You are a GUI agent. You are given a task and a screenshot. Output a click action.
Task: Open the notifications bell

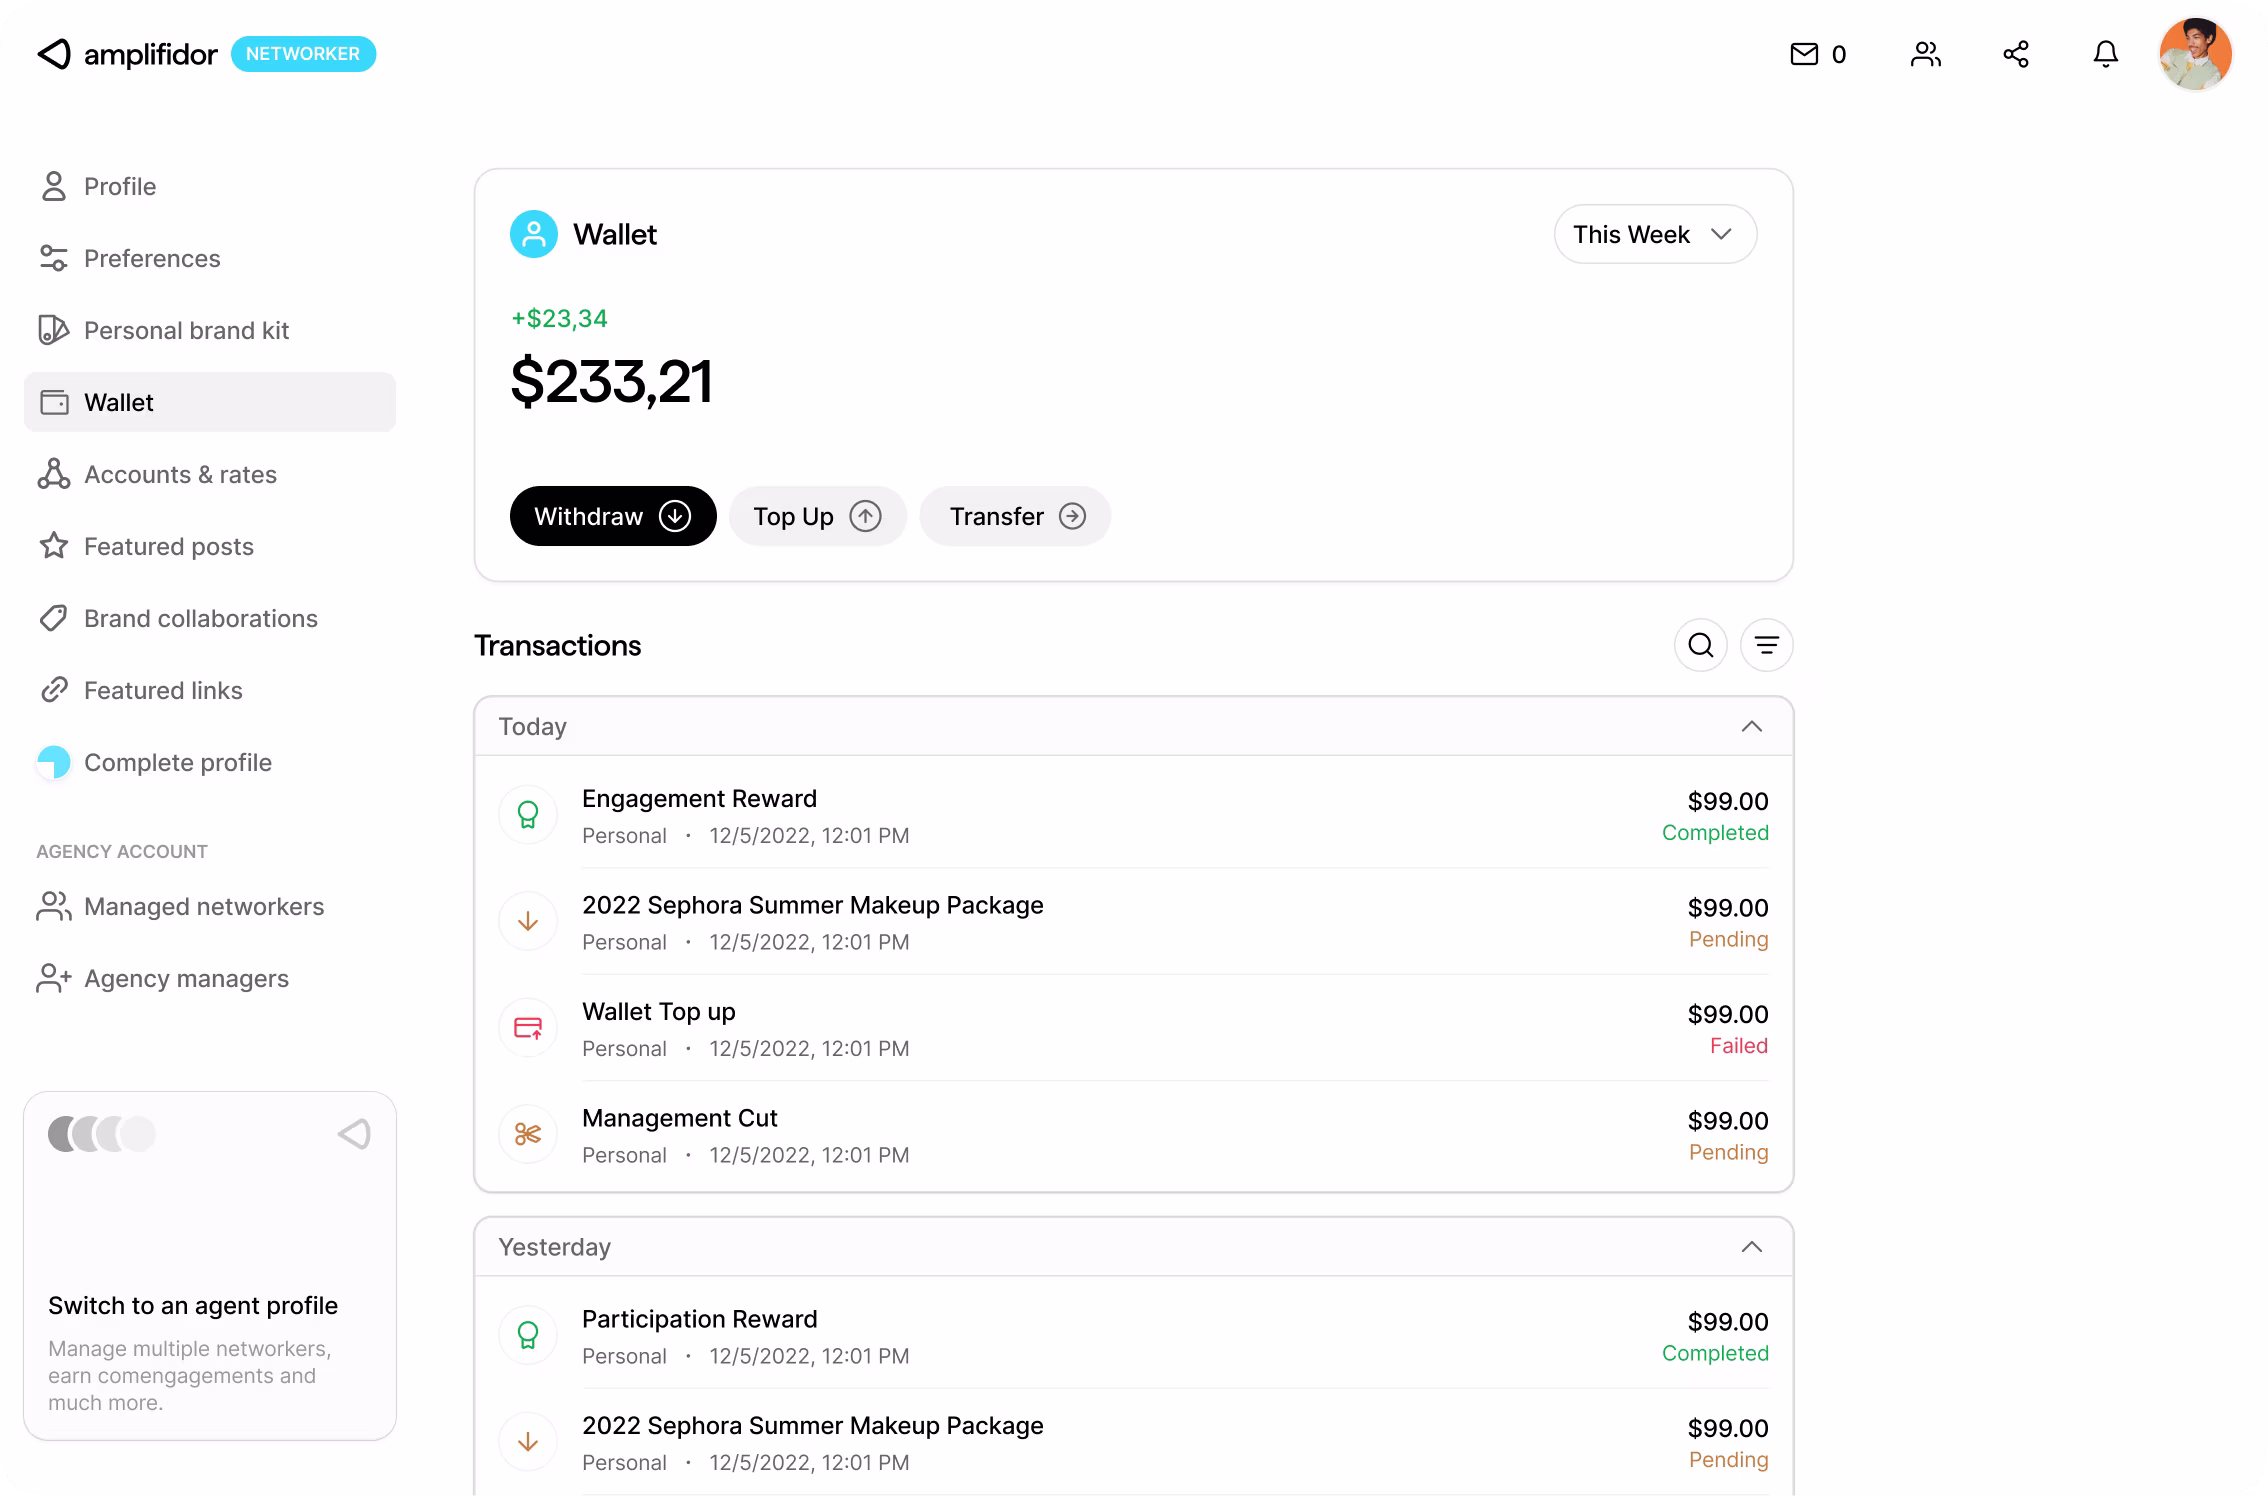click(x=2106, y=54)
